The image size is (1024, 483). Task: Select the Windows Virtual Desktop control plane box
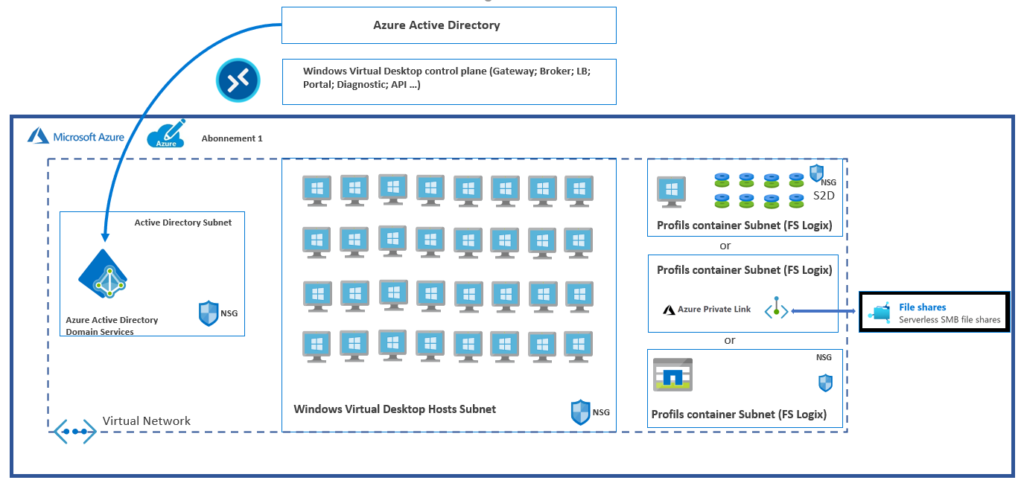(449, 82)
